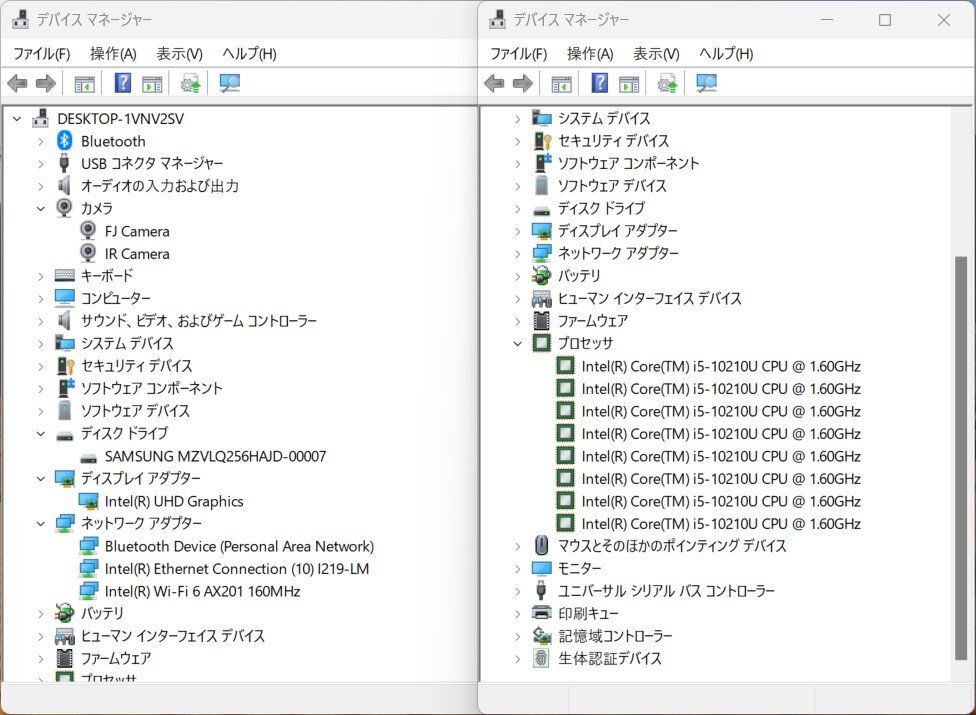Select セキュリティ デバイス in right window
The width and height of the screenshot is (976, 715).
pyautogui.click(x=613, y=141)
